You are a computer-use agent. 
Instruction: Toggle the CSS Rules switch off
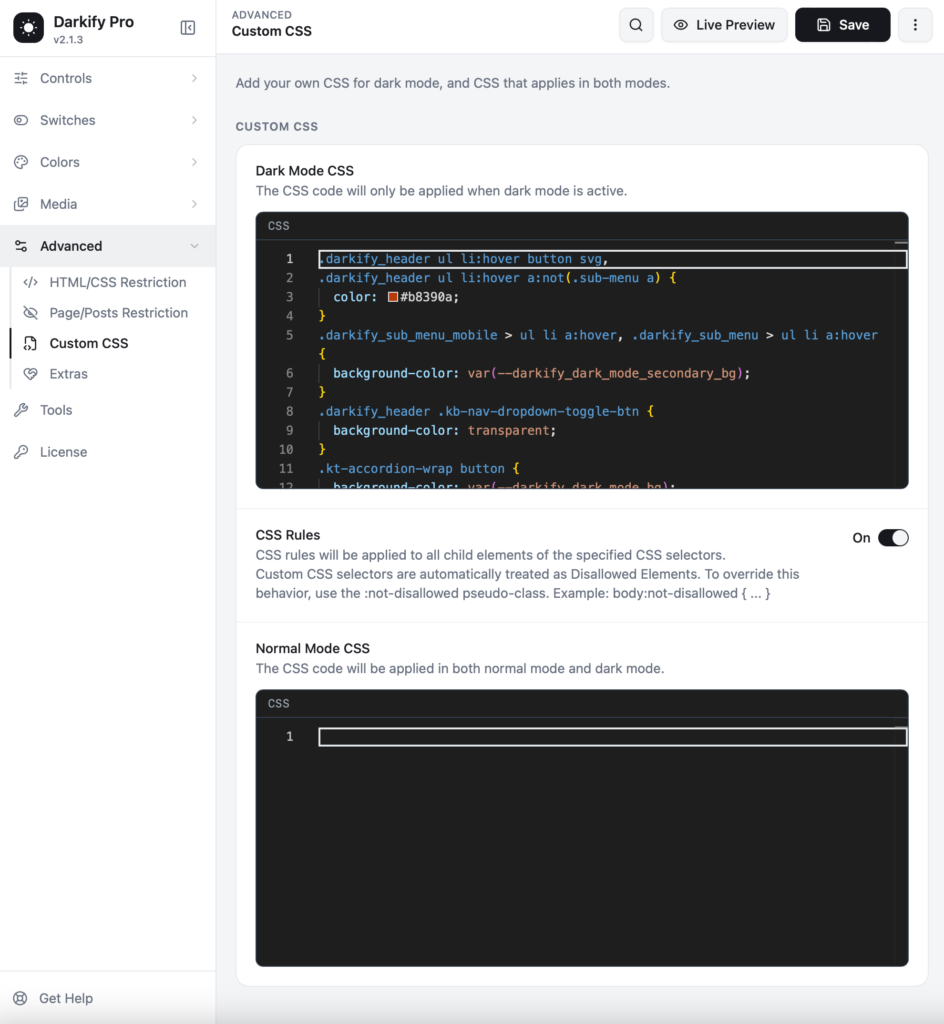click(893, 537)
